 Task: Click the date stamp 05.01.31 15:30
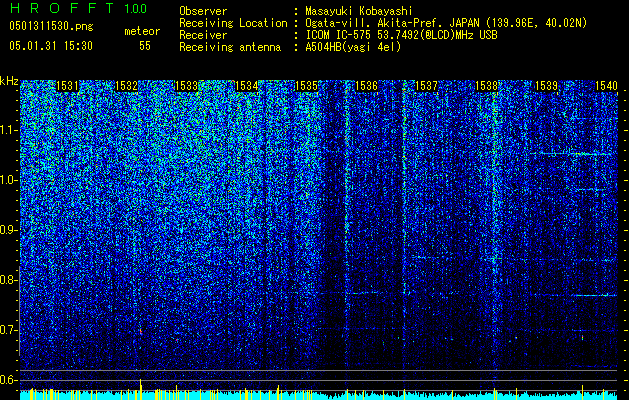click(x=51, y=46)
